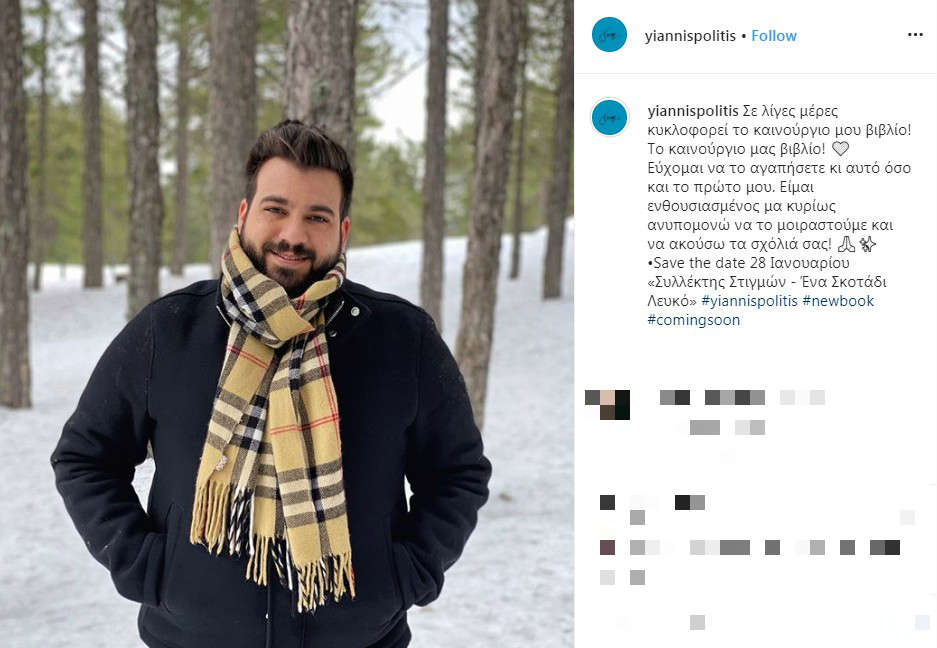Click the blue avatar beside the caption
This screenshot has height=648, width=937.
pyautogui.click(x=609, y=117)
